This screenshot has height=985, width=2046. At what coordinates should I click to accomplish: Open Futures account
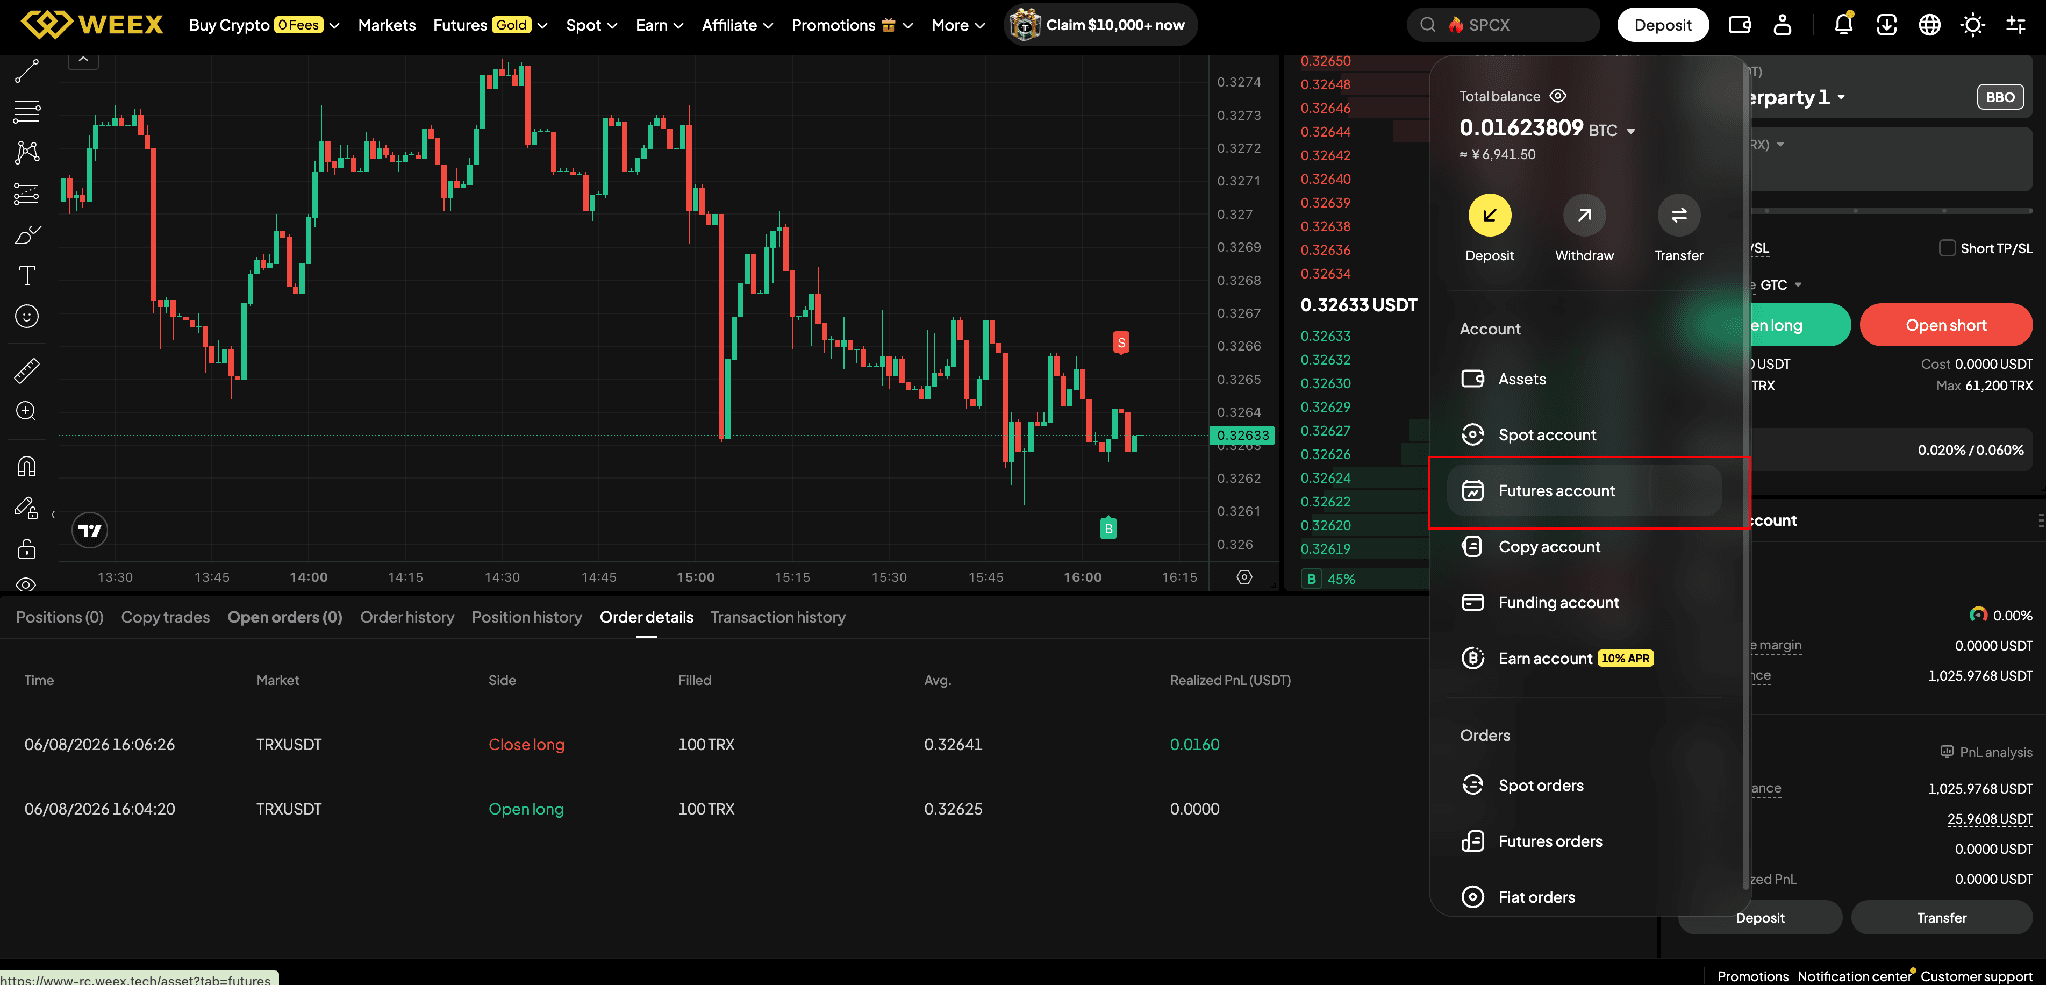[x=1585, y=491]
